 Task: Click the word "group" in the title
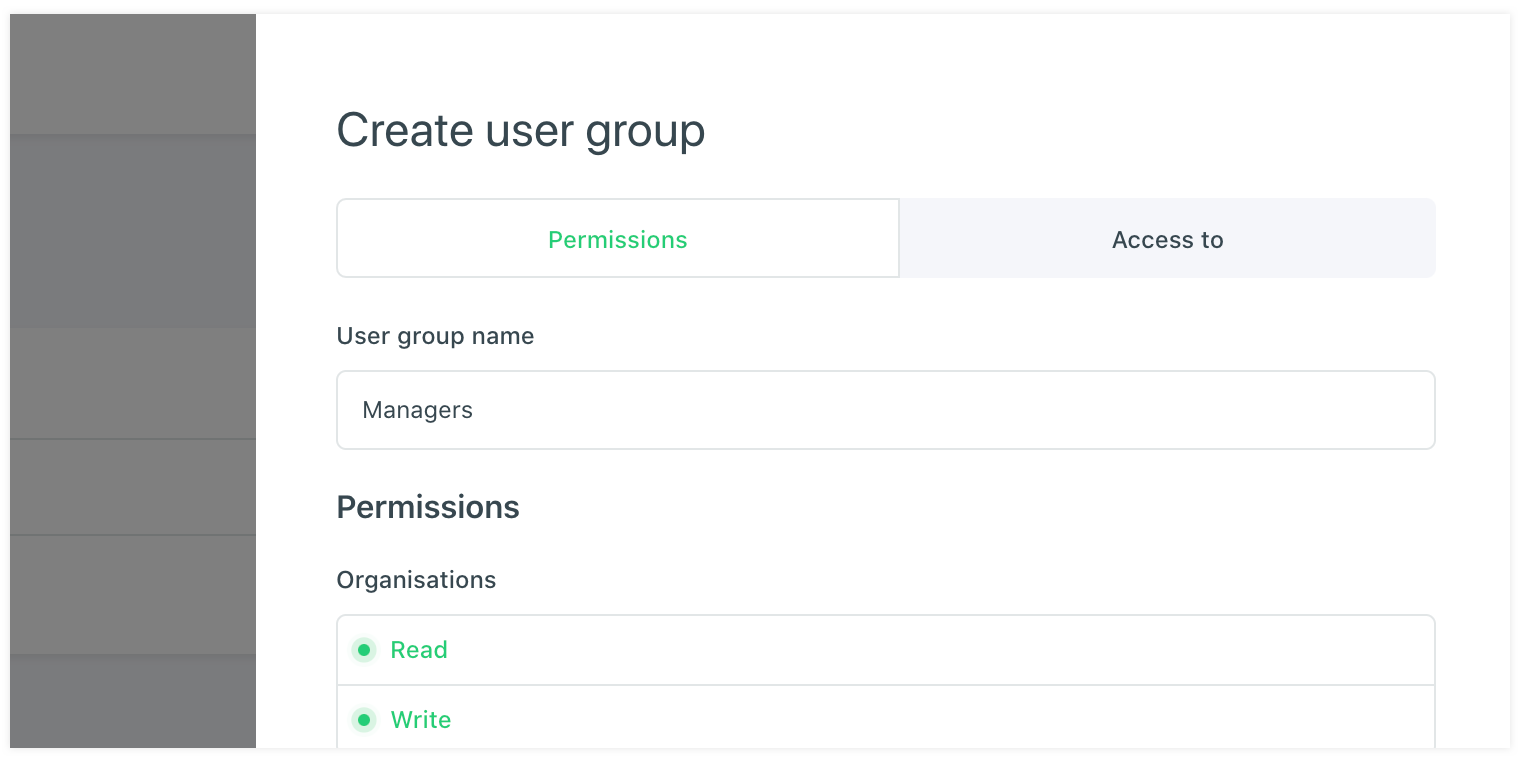[x=645, y=133]
